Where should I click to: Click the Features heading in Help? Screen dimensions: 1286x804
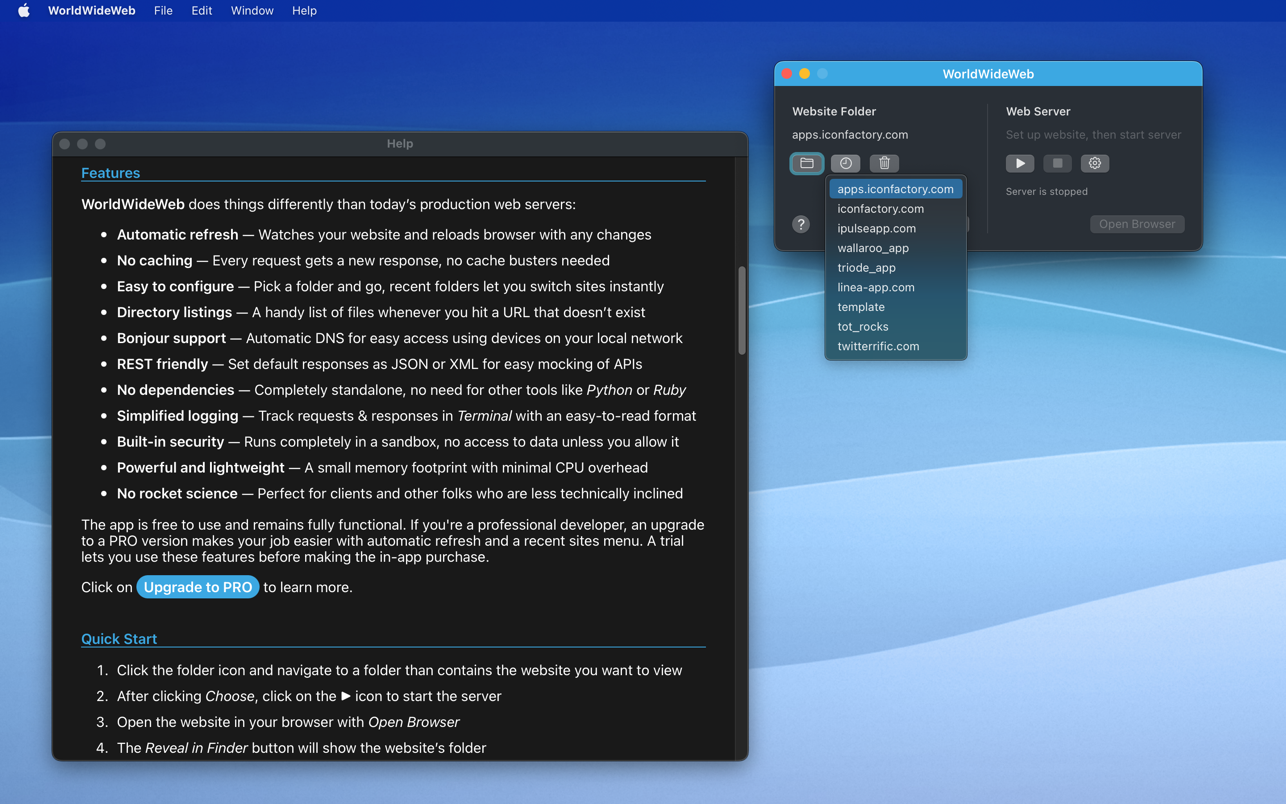click(110, 173)
